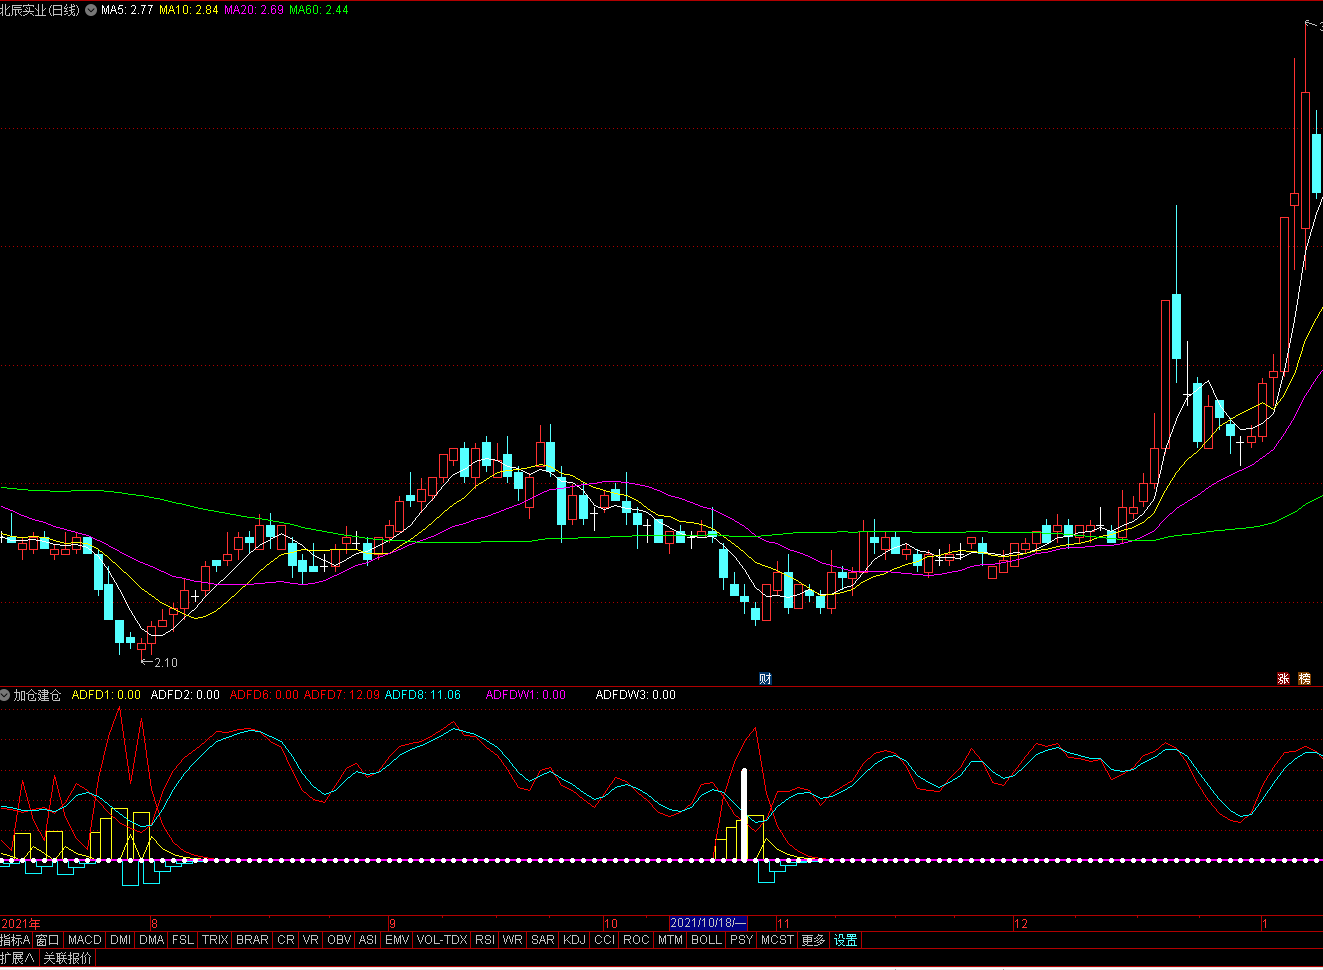Switch to the ASI indicator tab

click(368, 940)
